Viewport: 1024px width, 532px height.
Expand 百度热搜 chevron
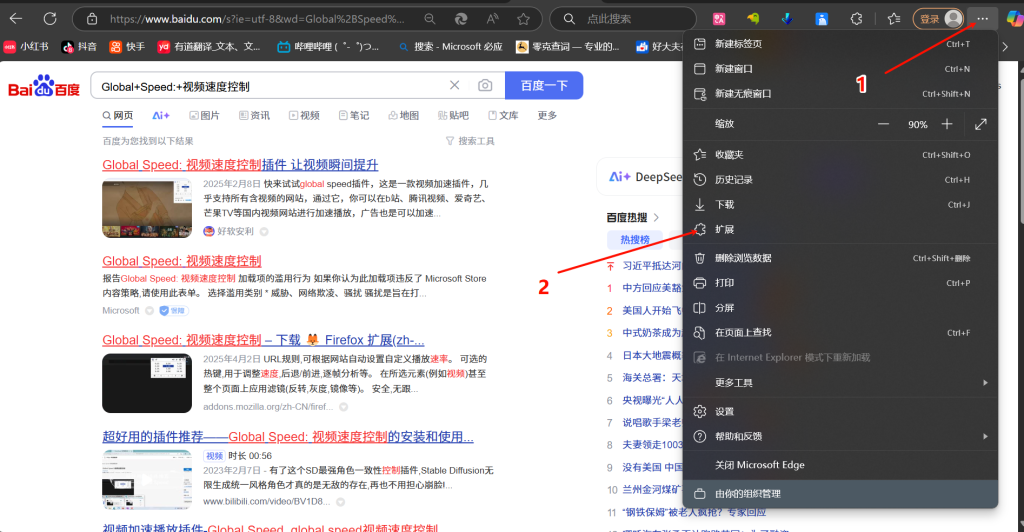point(656,217)
